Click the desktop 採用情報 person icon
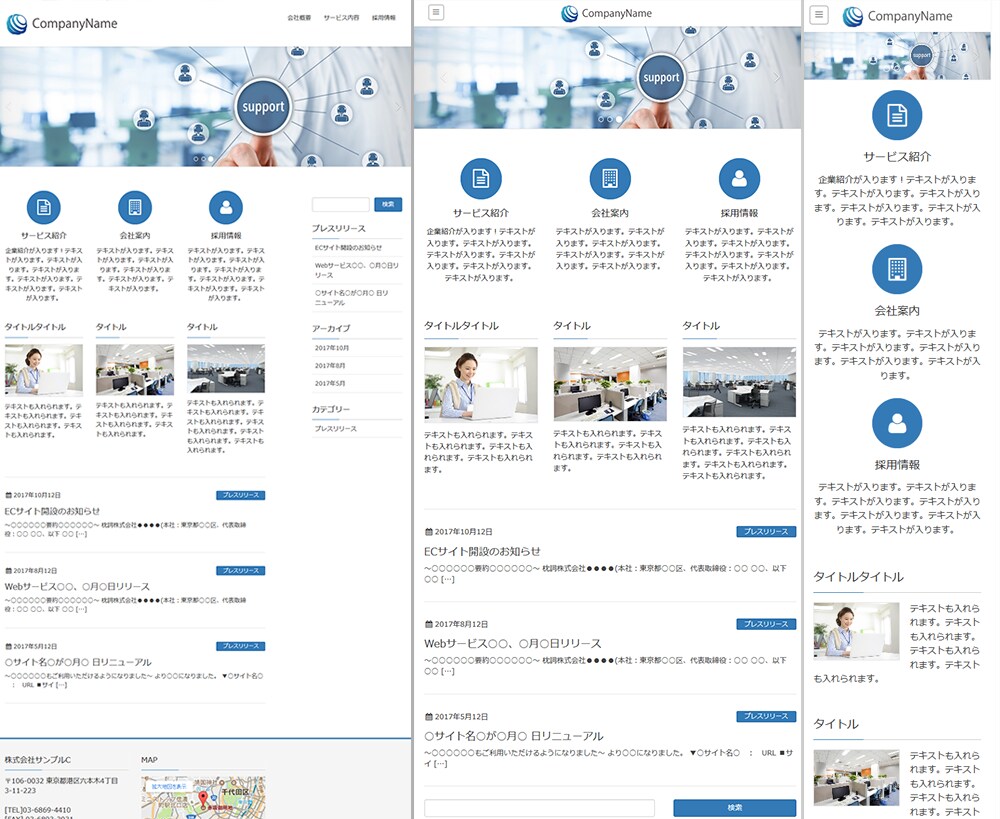 pyautogui.click(x=226, y=207)
